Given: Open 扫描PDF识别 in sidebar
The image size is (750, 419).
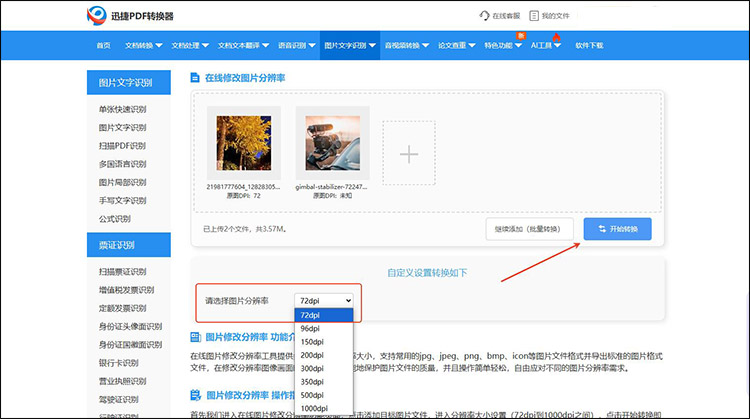Looking at the screenshot, I should [x=122, y=145].
